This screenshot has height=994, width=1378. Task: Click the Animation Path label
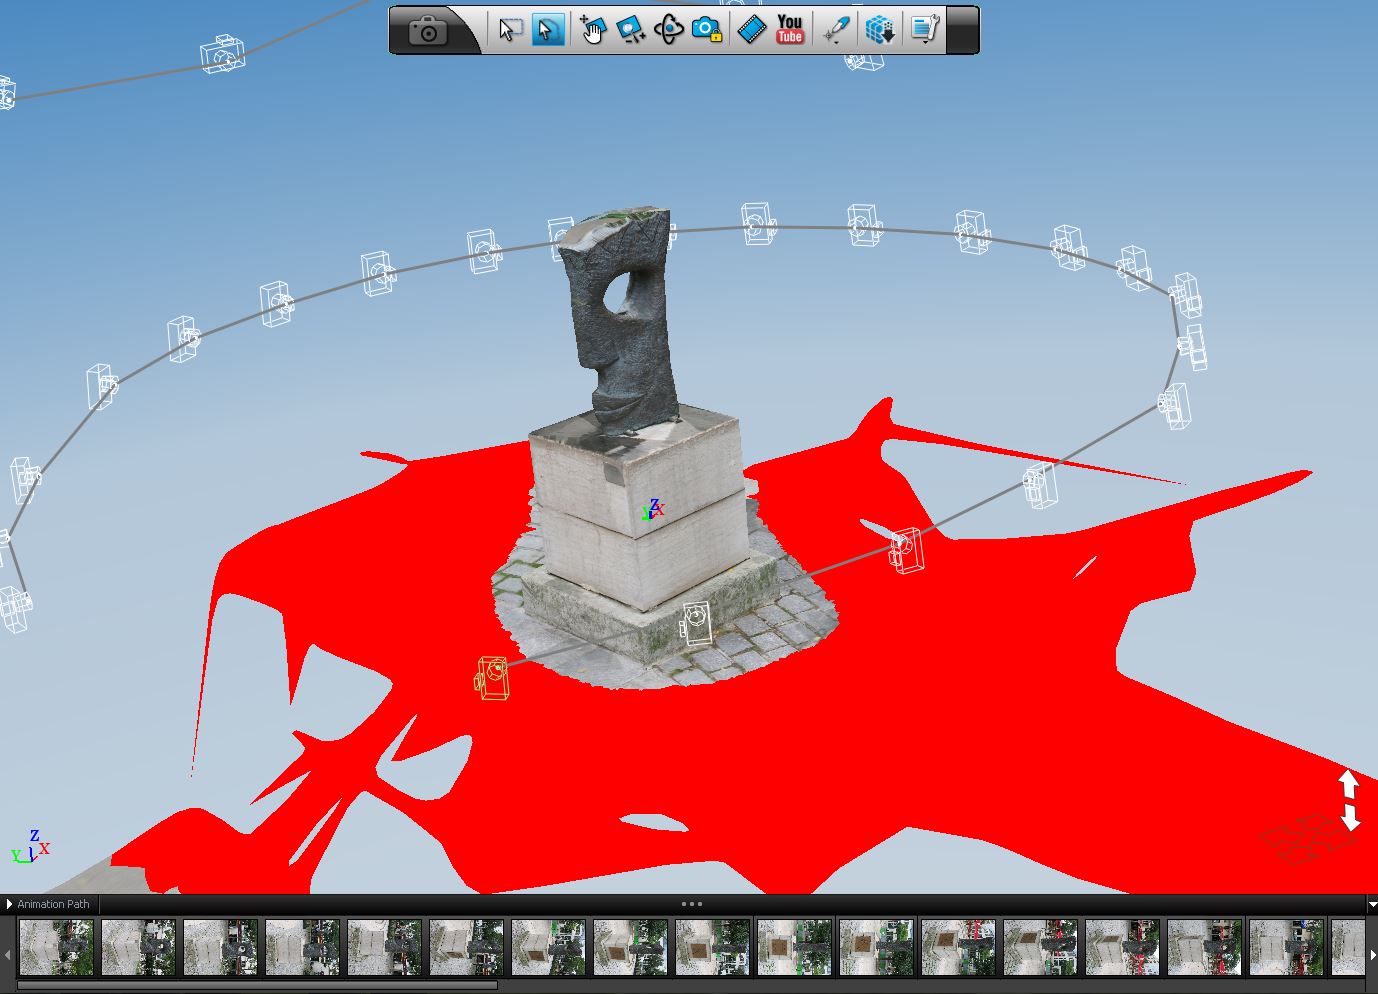coord(53,904)
